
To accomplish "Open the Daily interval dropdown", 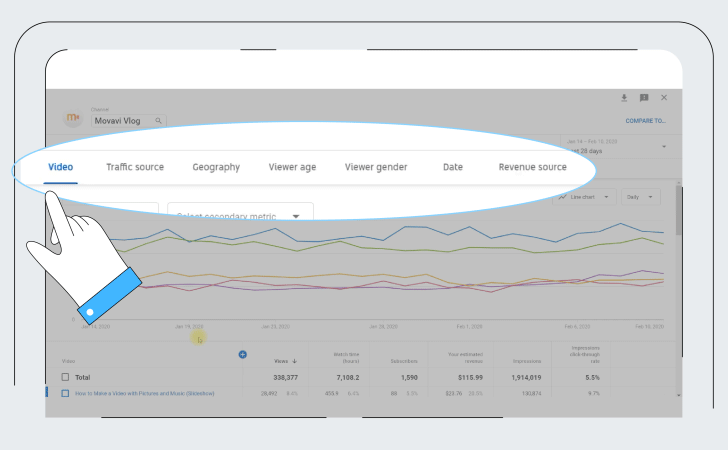I will [x=641, y=197].
